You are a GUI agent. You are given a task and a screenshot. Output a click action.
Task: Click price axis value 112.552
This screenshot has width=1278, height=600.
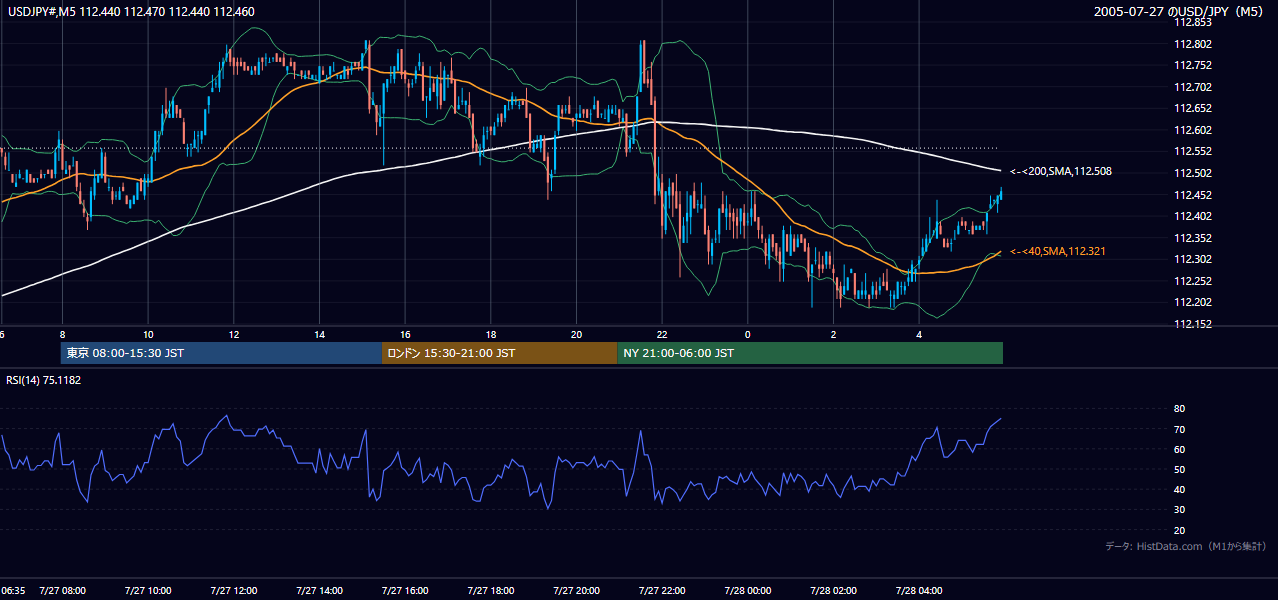point(1194,151)
